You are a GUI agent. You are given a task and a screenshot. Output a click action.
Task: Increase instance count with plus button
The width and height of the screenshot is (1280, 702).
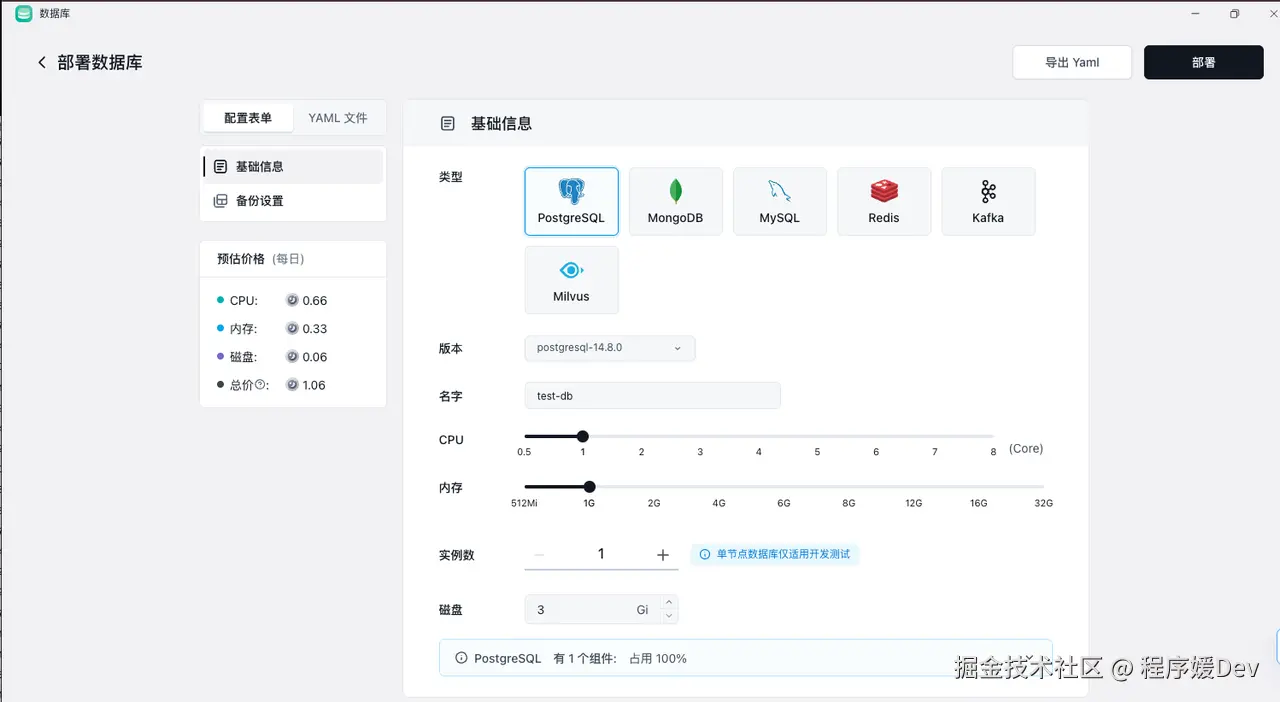point(663,554)
